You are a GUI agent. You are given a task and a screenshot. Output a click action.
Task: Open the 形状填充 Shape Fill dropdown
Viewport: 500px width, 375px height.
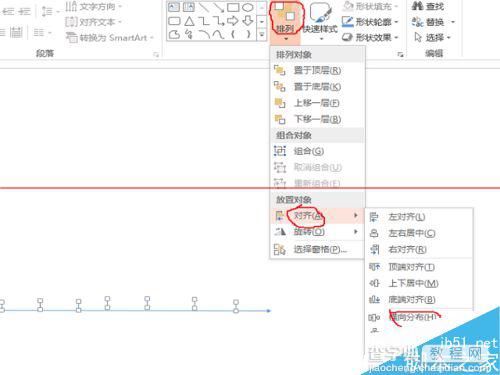[371, 6]
